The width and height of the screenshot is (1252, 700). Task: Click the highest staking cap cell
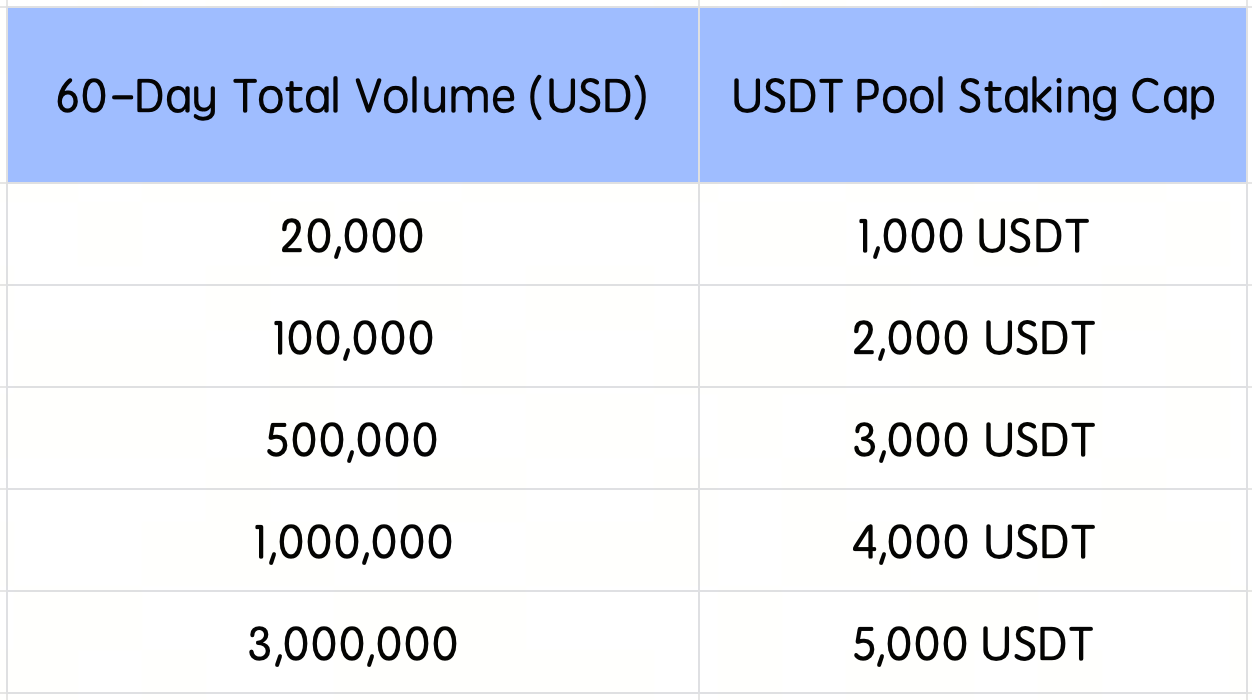click(x=973, y=643)
